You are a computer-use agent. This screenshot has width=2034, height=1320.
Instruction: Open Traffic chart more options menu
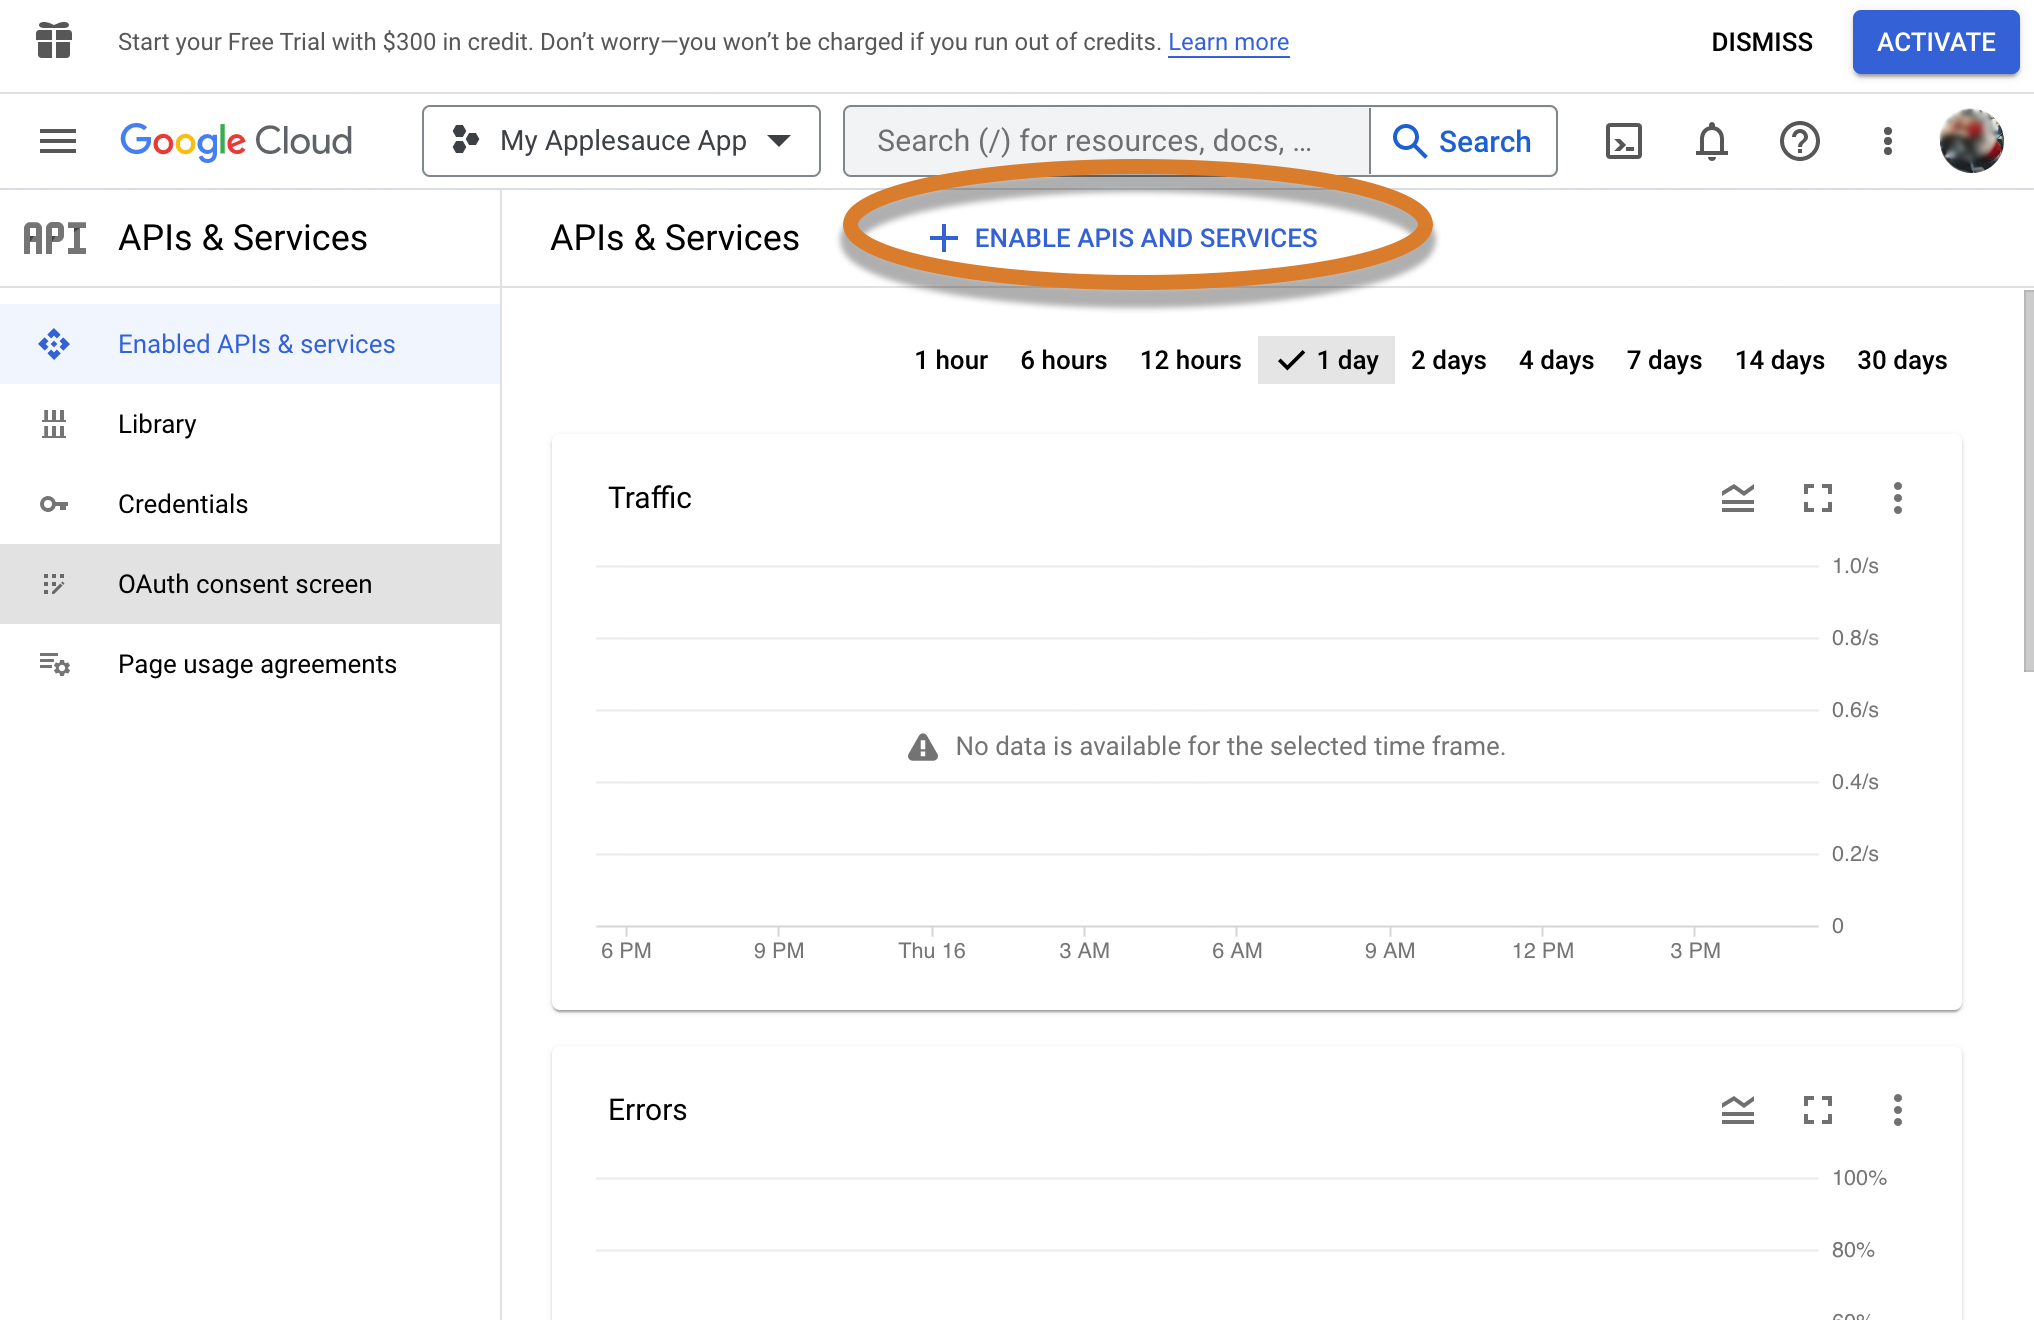tap(1898, 498)
